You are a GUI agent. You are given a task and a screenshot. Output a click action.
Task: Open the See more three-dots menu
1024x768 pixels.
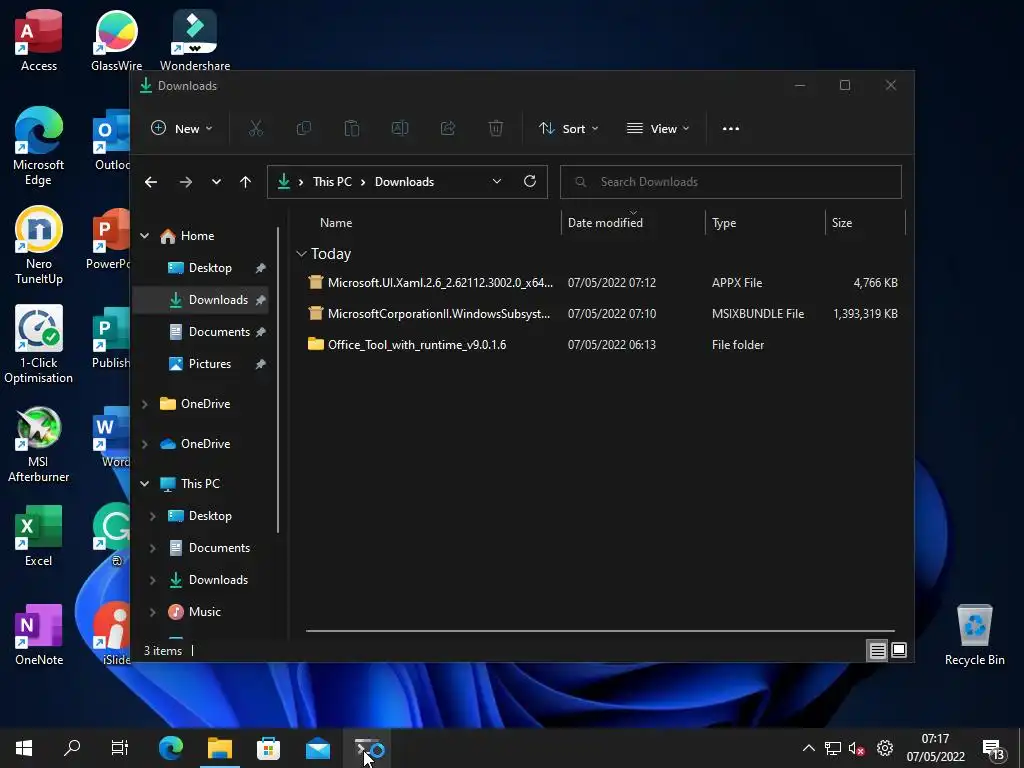click(731, 129)
